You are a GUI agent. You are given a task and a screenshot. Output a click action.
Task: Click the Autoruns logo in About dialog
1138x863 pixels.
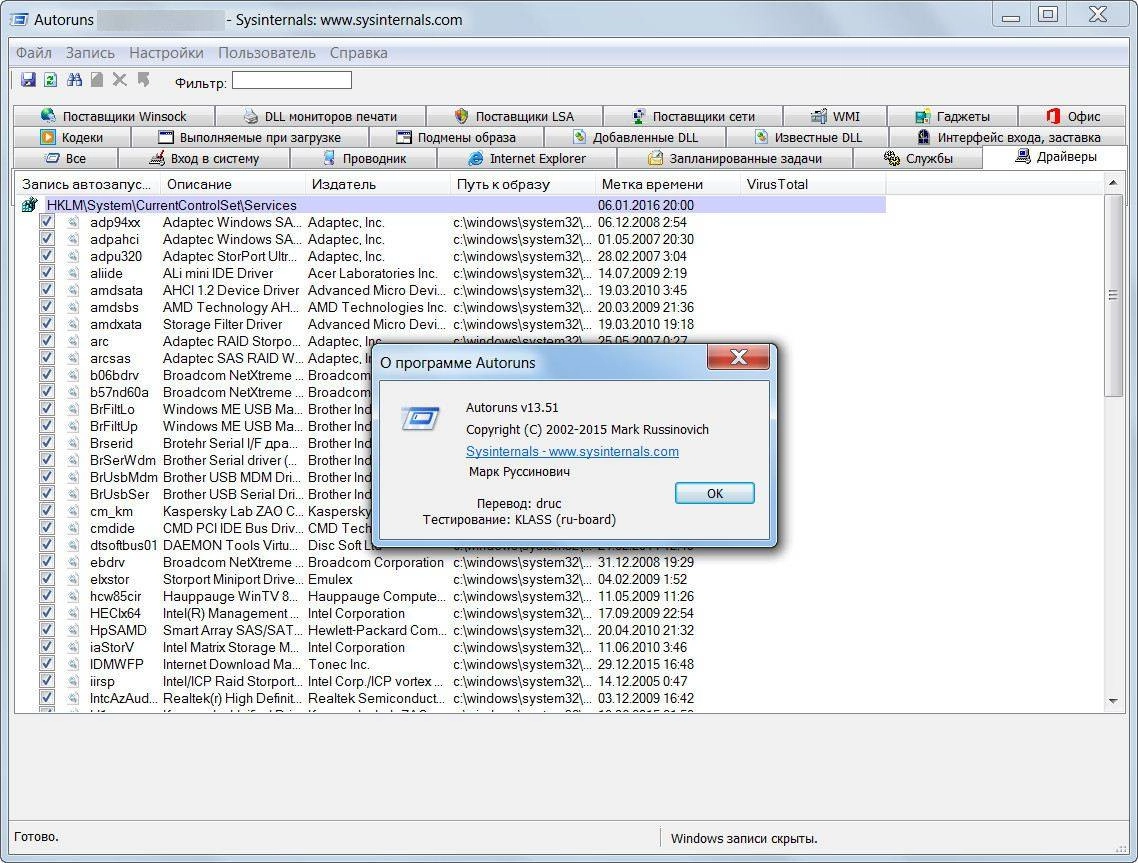click(x=420, y=419)
